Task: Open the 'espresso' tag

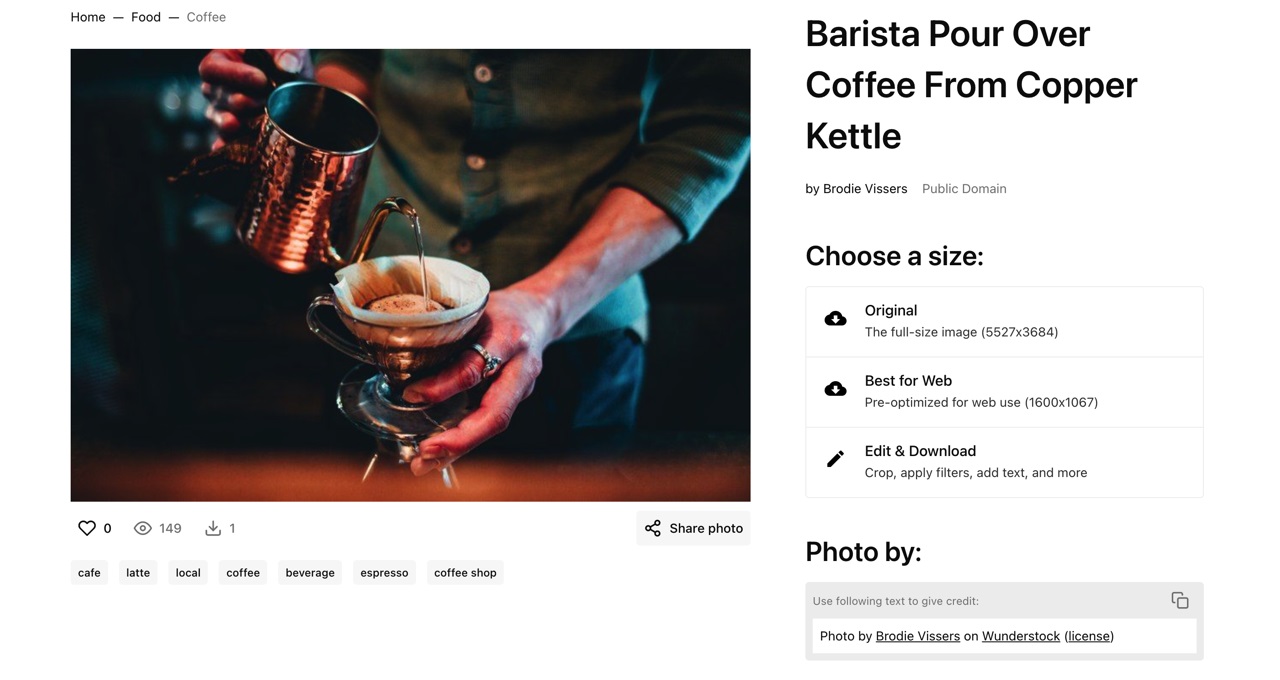Action: tap(384, 573)
